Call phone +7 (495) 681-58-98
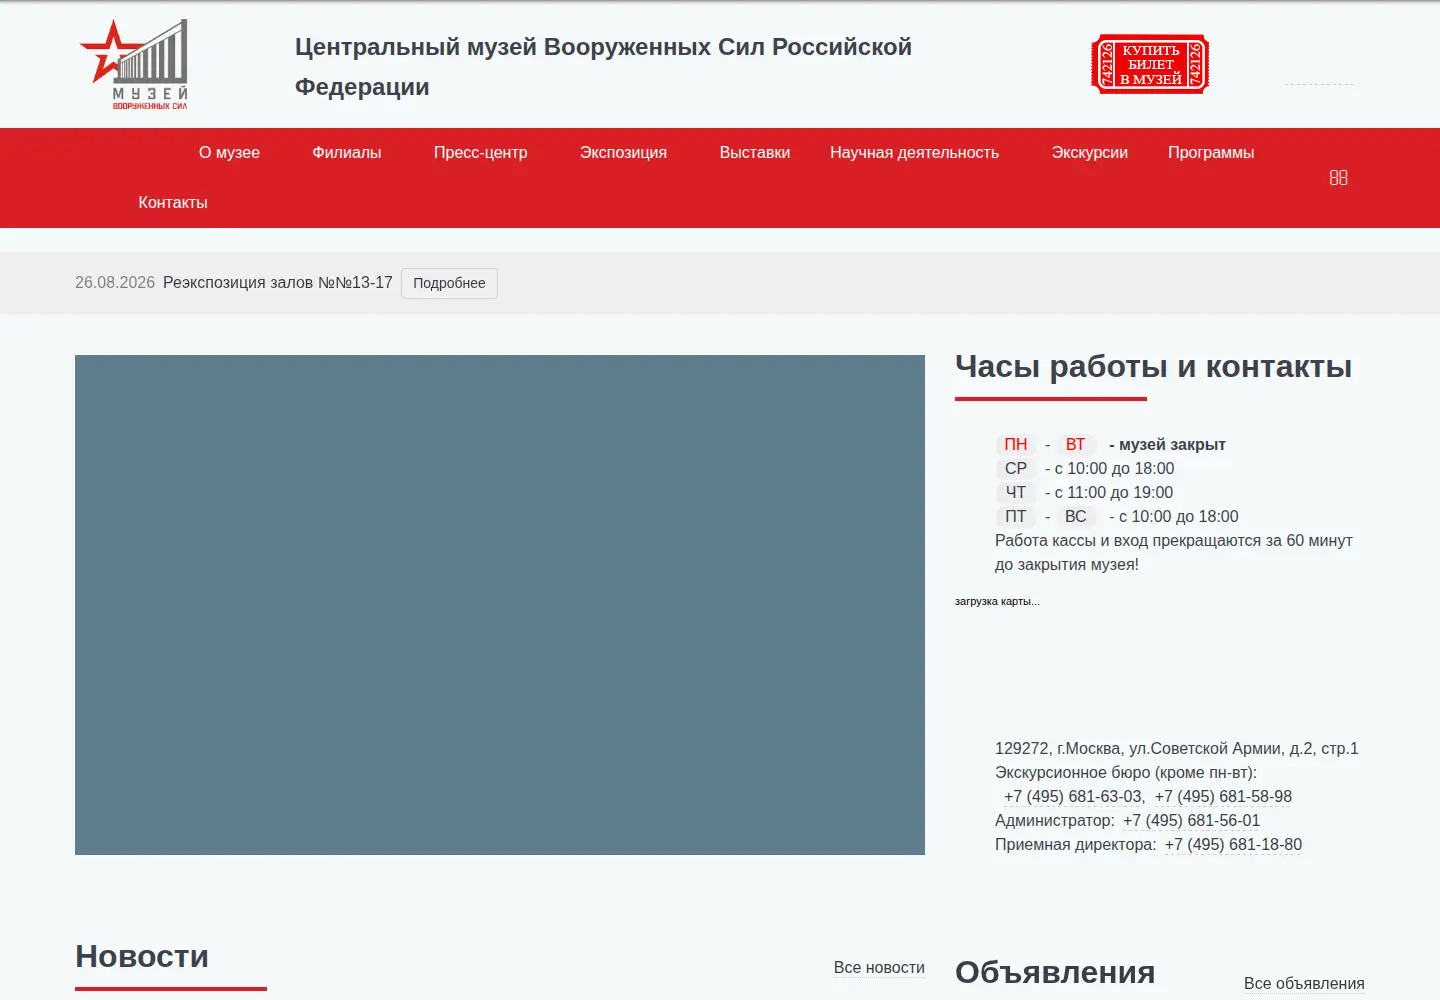 [x=1223, y=797]
